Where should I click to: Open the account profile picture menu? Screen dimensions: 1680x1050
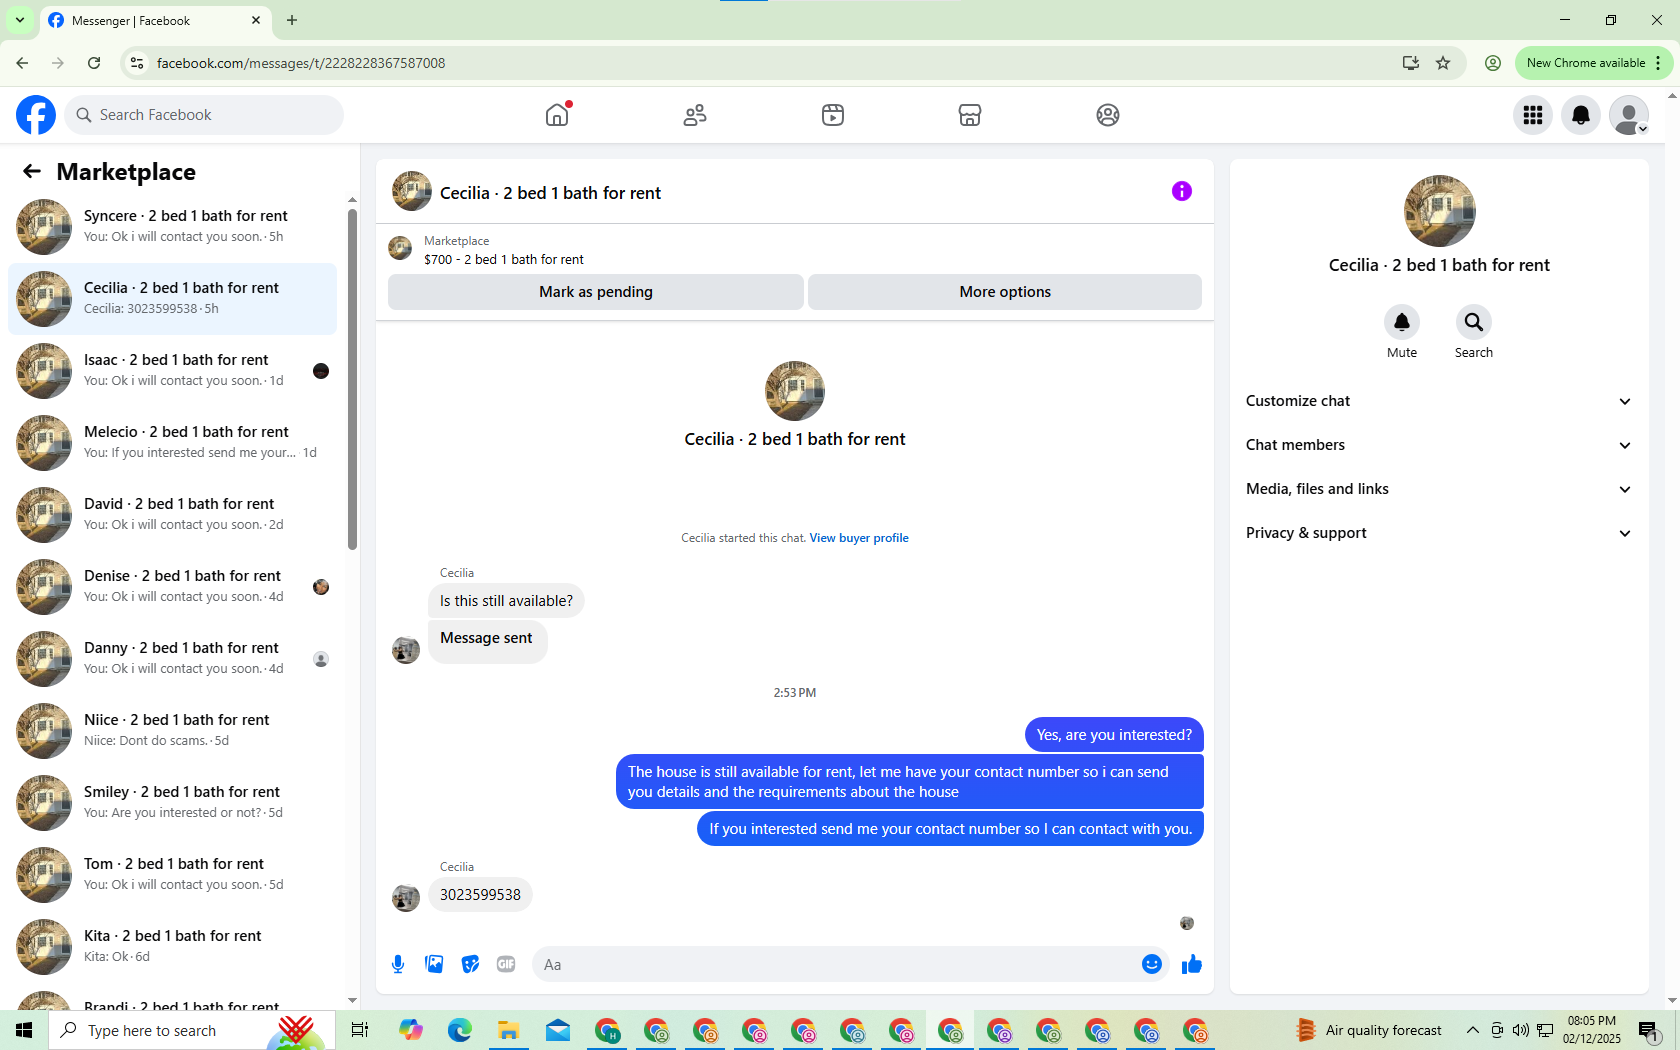(1629, 115)
